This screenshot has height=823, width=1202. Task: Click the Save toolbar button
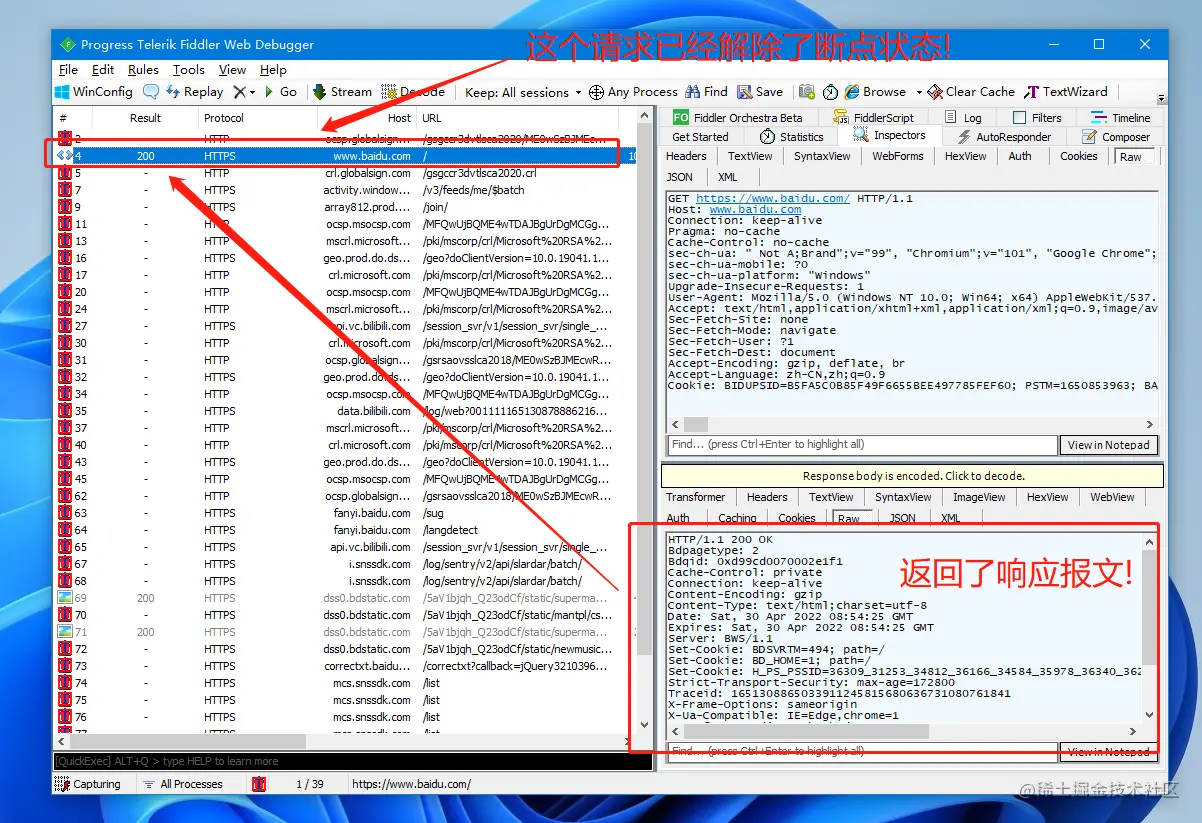click(760, 92)
